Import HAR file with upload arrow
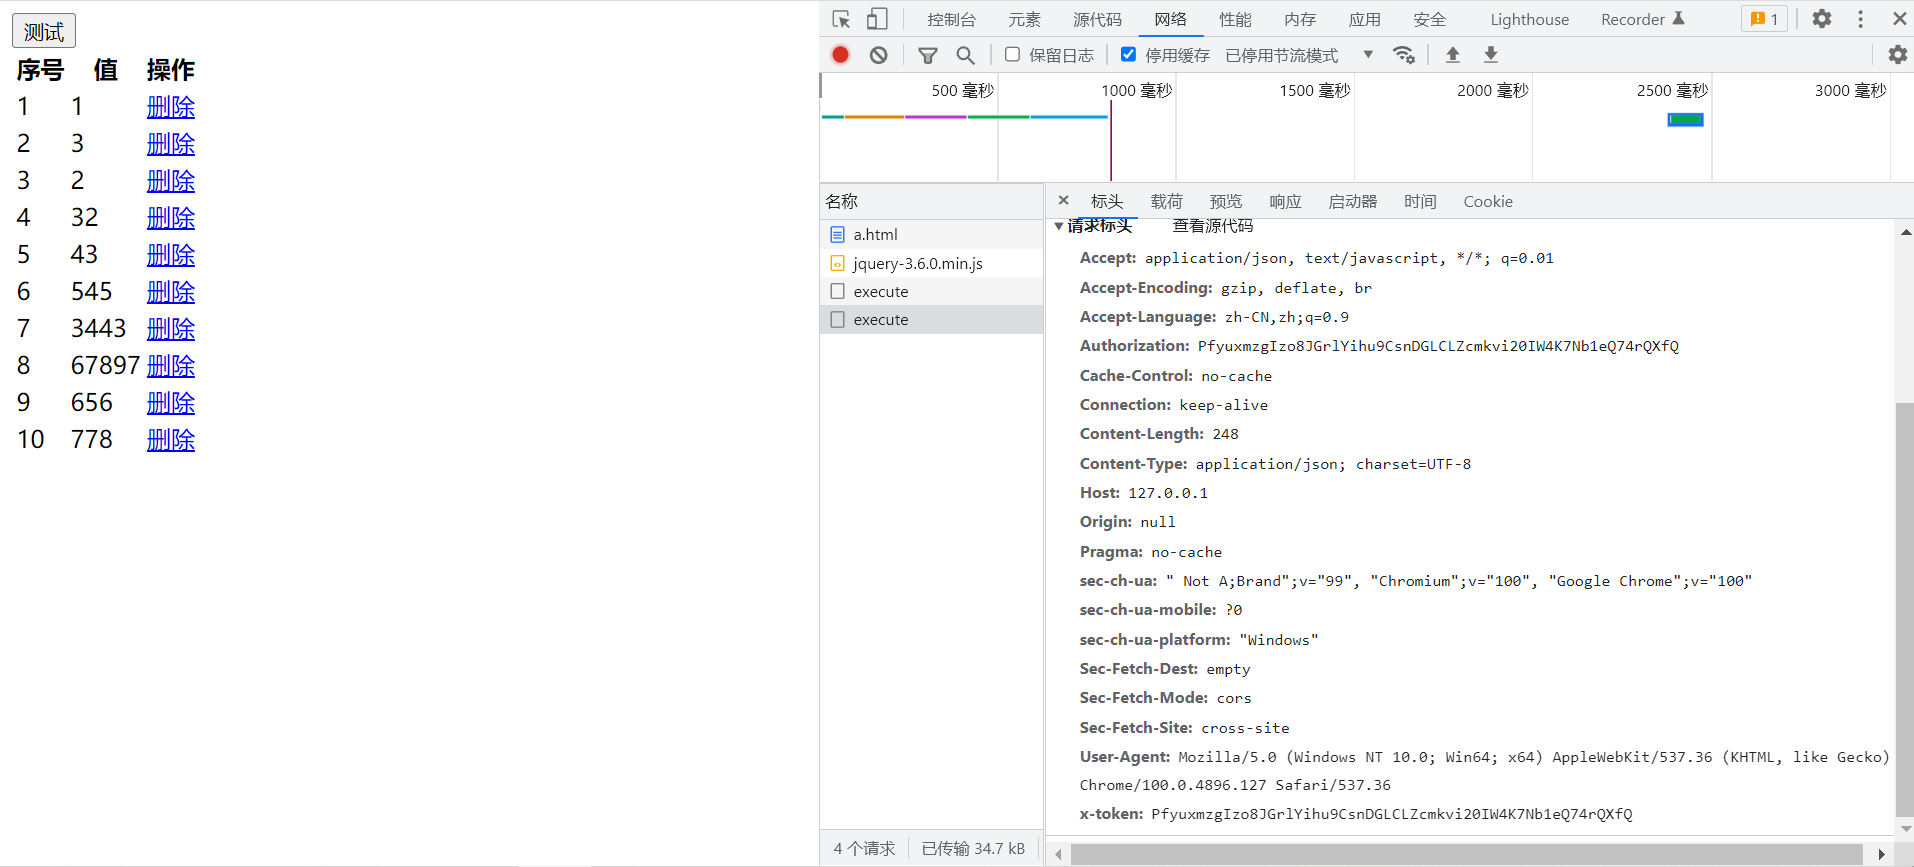This screenshot has height=867, width=1914. click(1453, 55)
